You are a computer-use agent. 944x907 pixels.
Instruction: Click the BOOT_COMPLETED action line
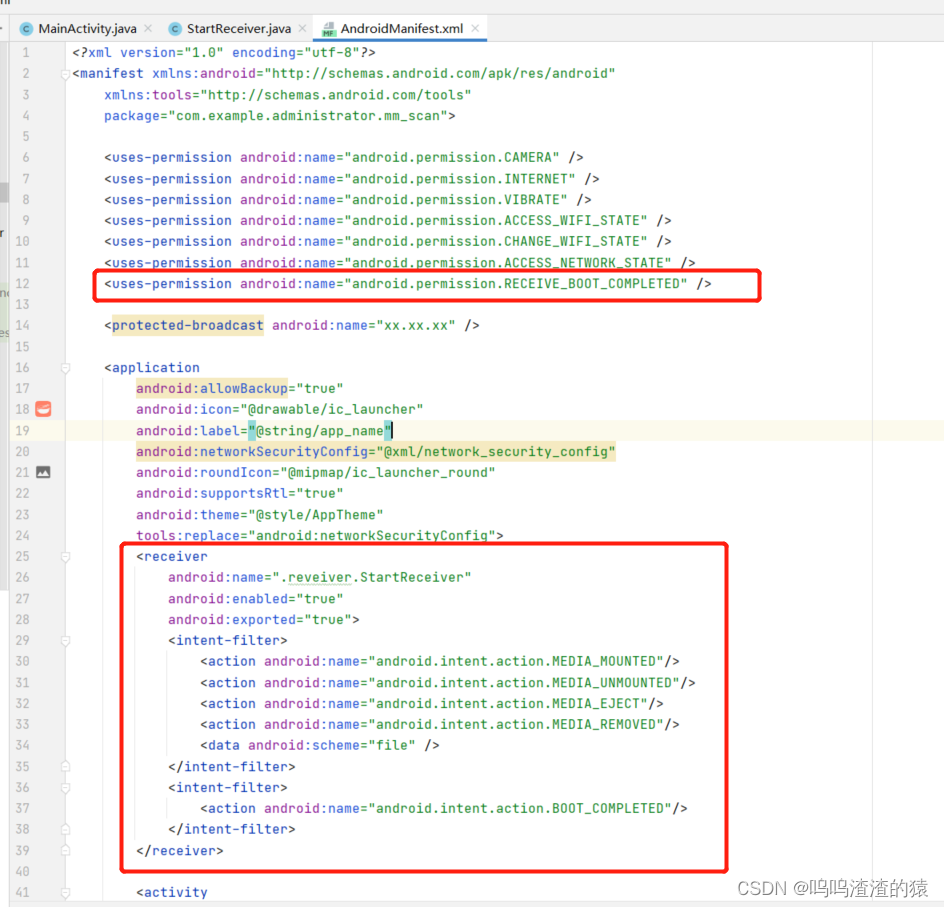coord(444,808)
